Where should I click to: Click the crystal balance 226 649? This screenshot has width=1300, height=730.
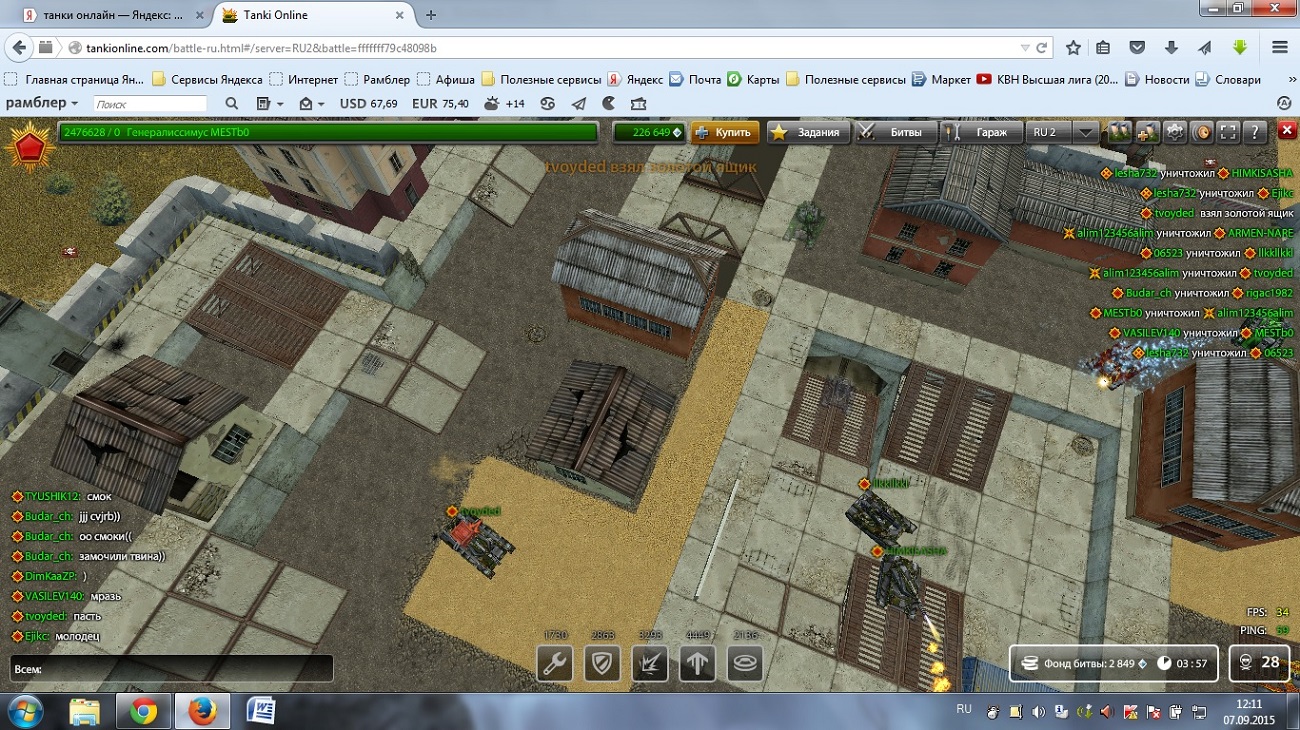[x=649, y=132]
